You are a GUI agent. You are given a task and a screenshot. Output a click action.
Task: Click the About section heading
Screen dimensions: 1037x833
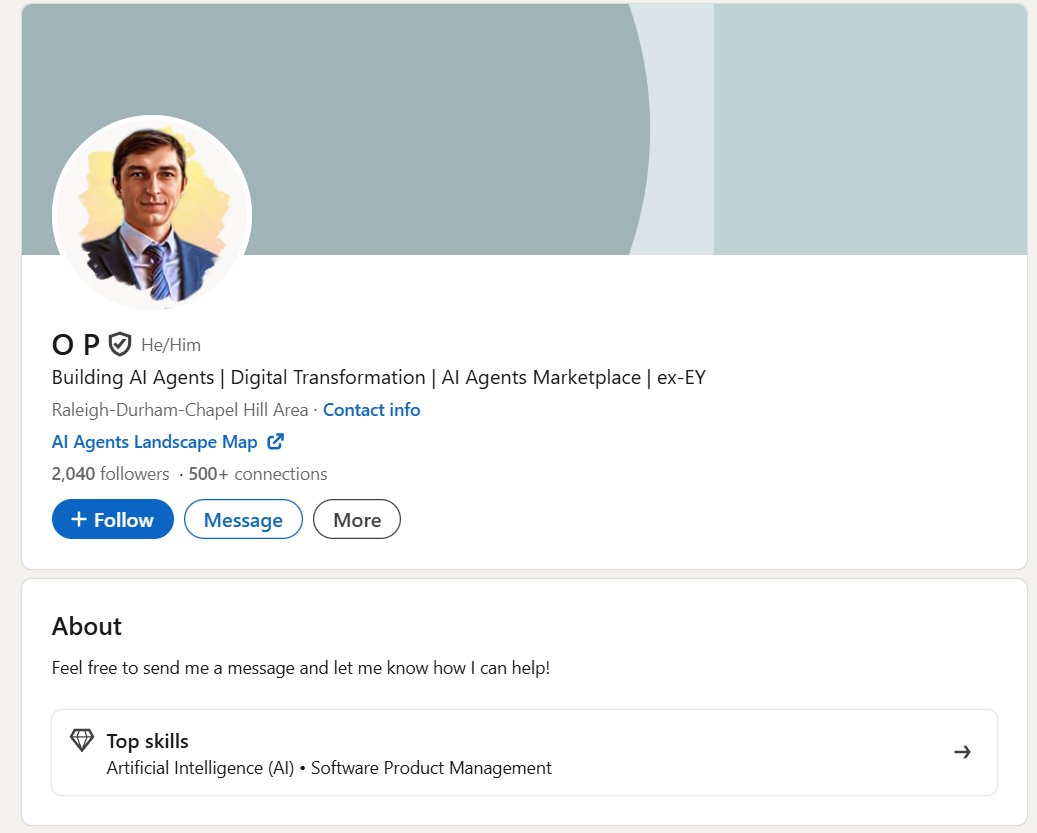pyautogui.click(x=87, y=626)
